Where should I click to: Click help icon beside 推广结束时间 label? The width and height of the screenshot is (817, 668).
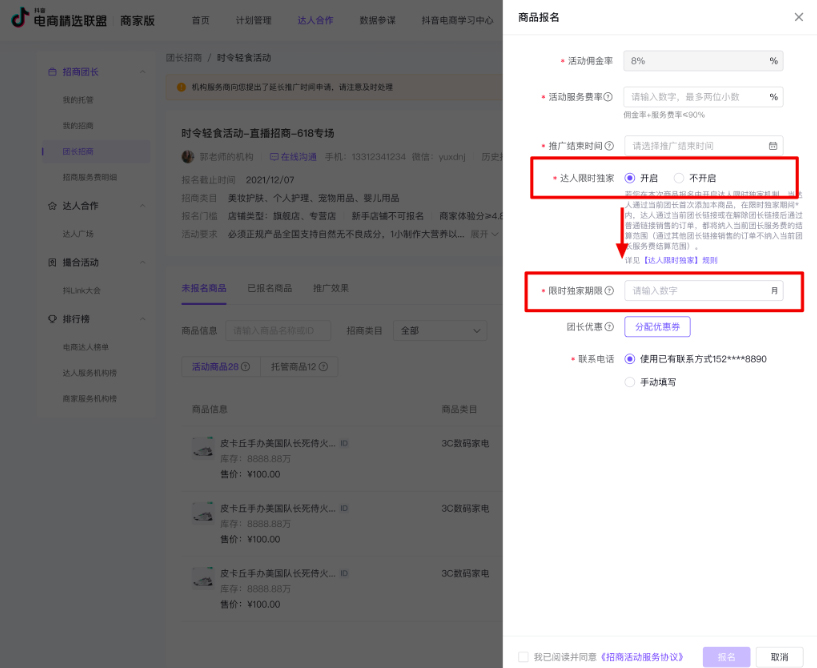point(610,146)
